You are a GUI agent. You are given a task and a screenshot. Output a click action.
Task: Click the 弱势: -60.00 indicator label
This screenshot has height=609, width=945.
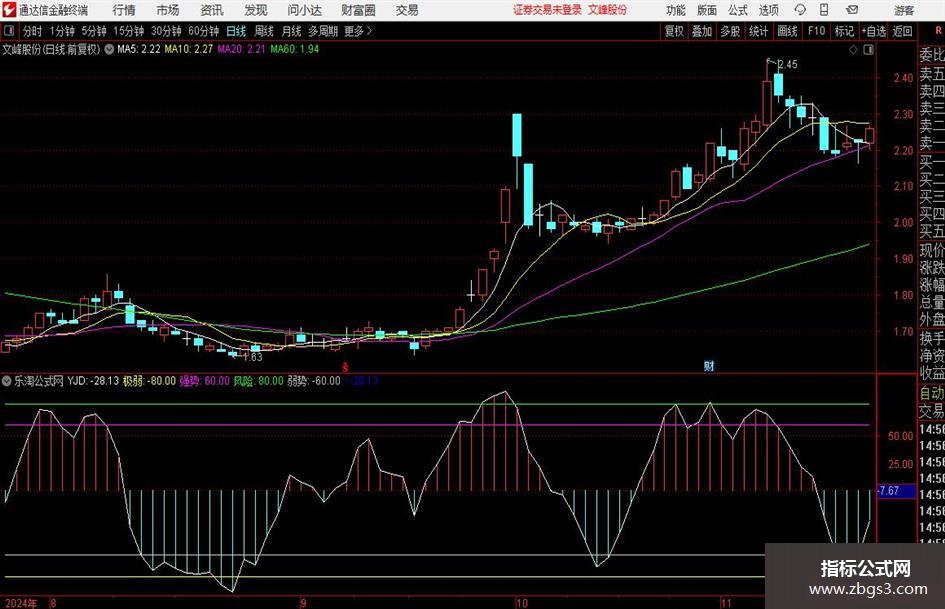[x=313, y=381]
